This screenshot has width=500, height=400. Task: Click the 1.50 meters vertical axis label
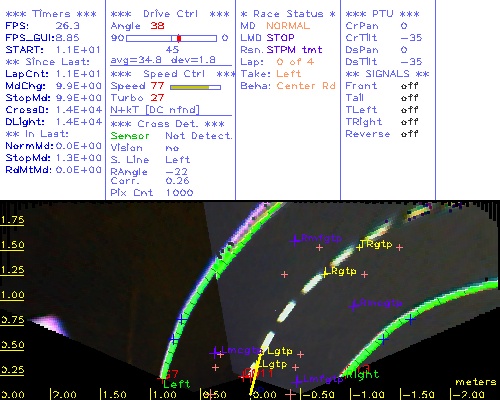click(12, 245)
